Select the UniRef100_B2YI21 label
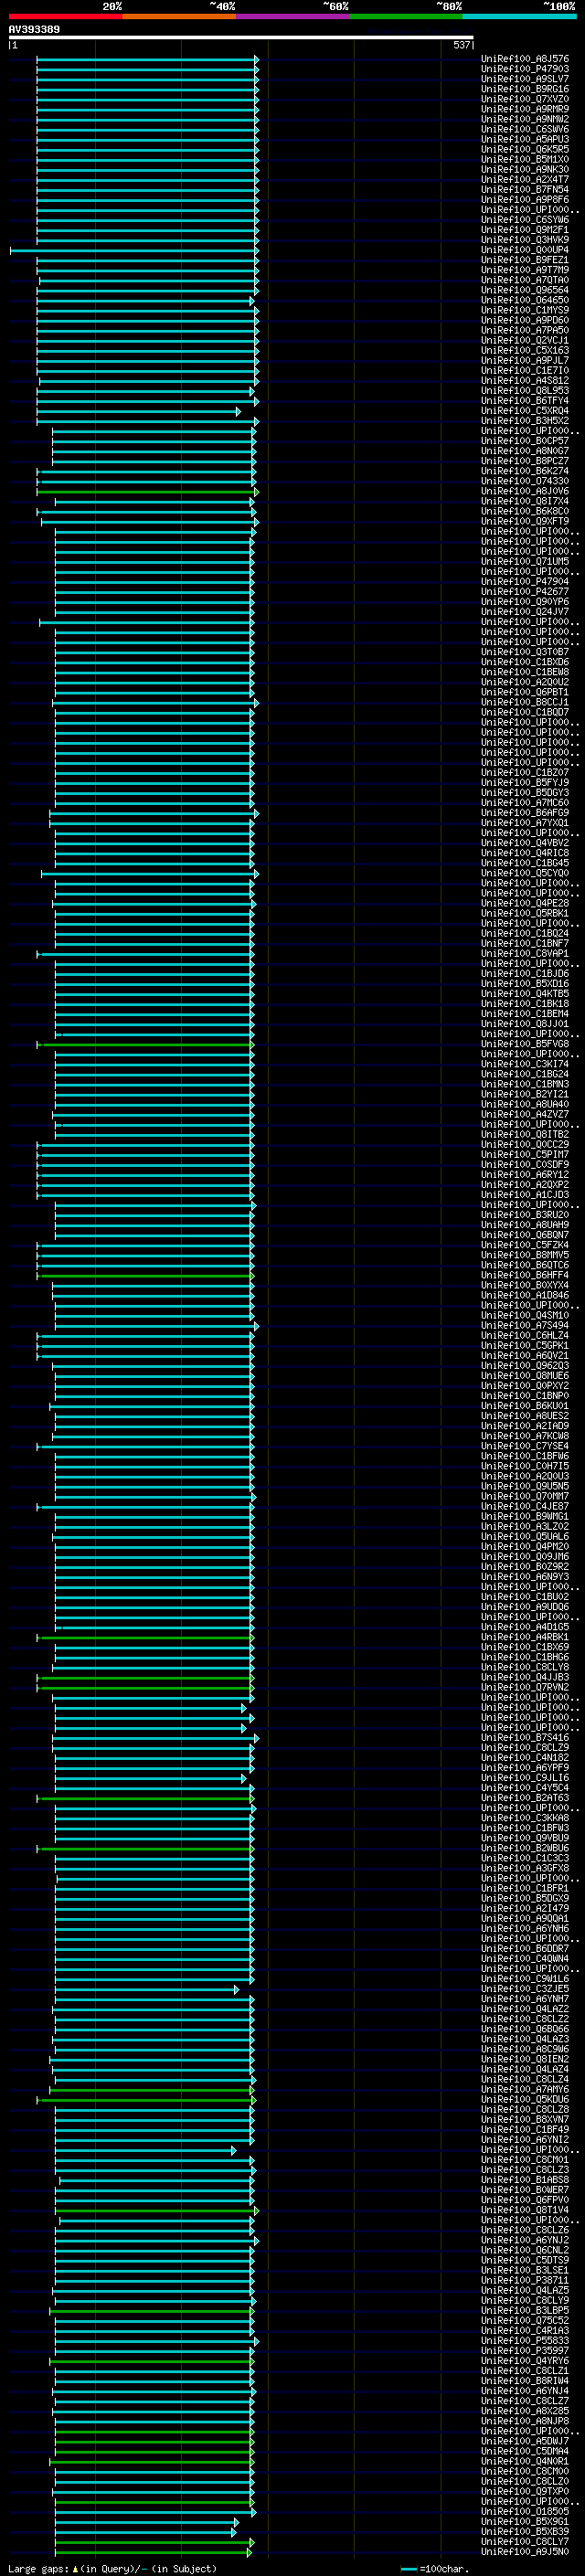This screenshot has height=2576, width=585. point(525,1094)
